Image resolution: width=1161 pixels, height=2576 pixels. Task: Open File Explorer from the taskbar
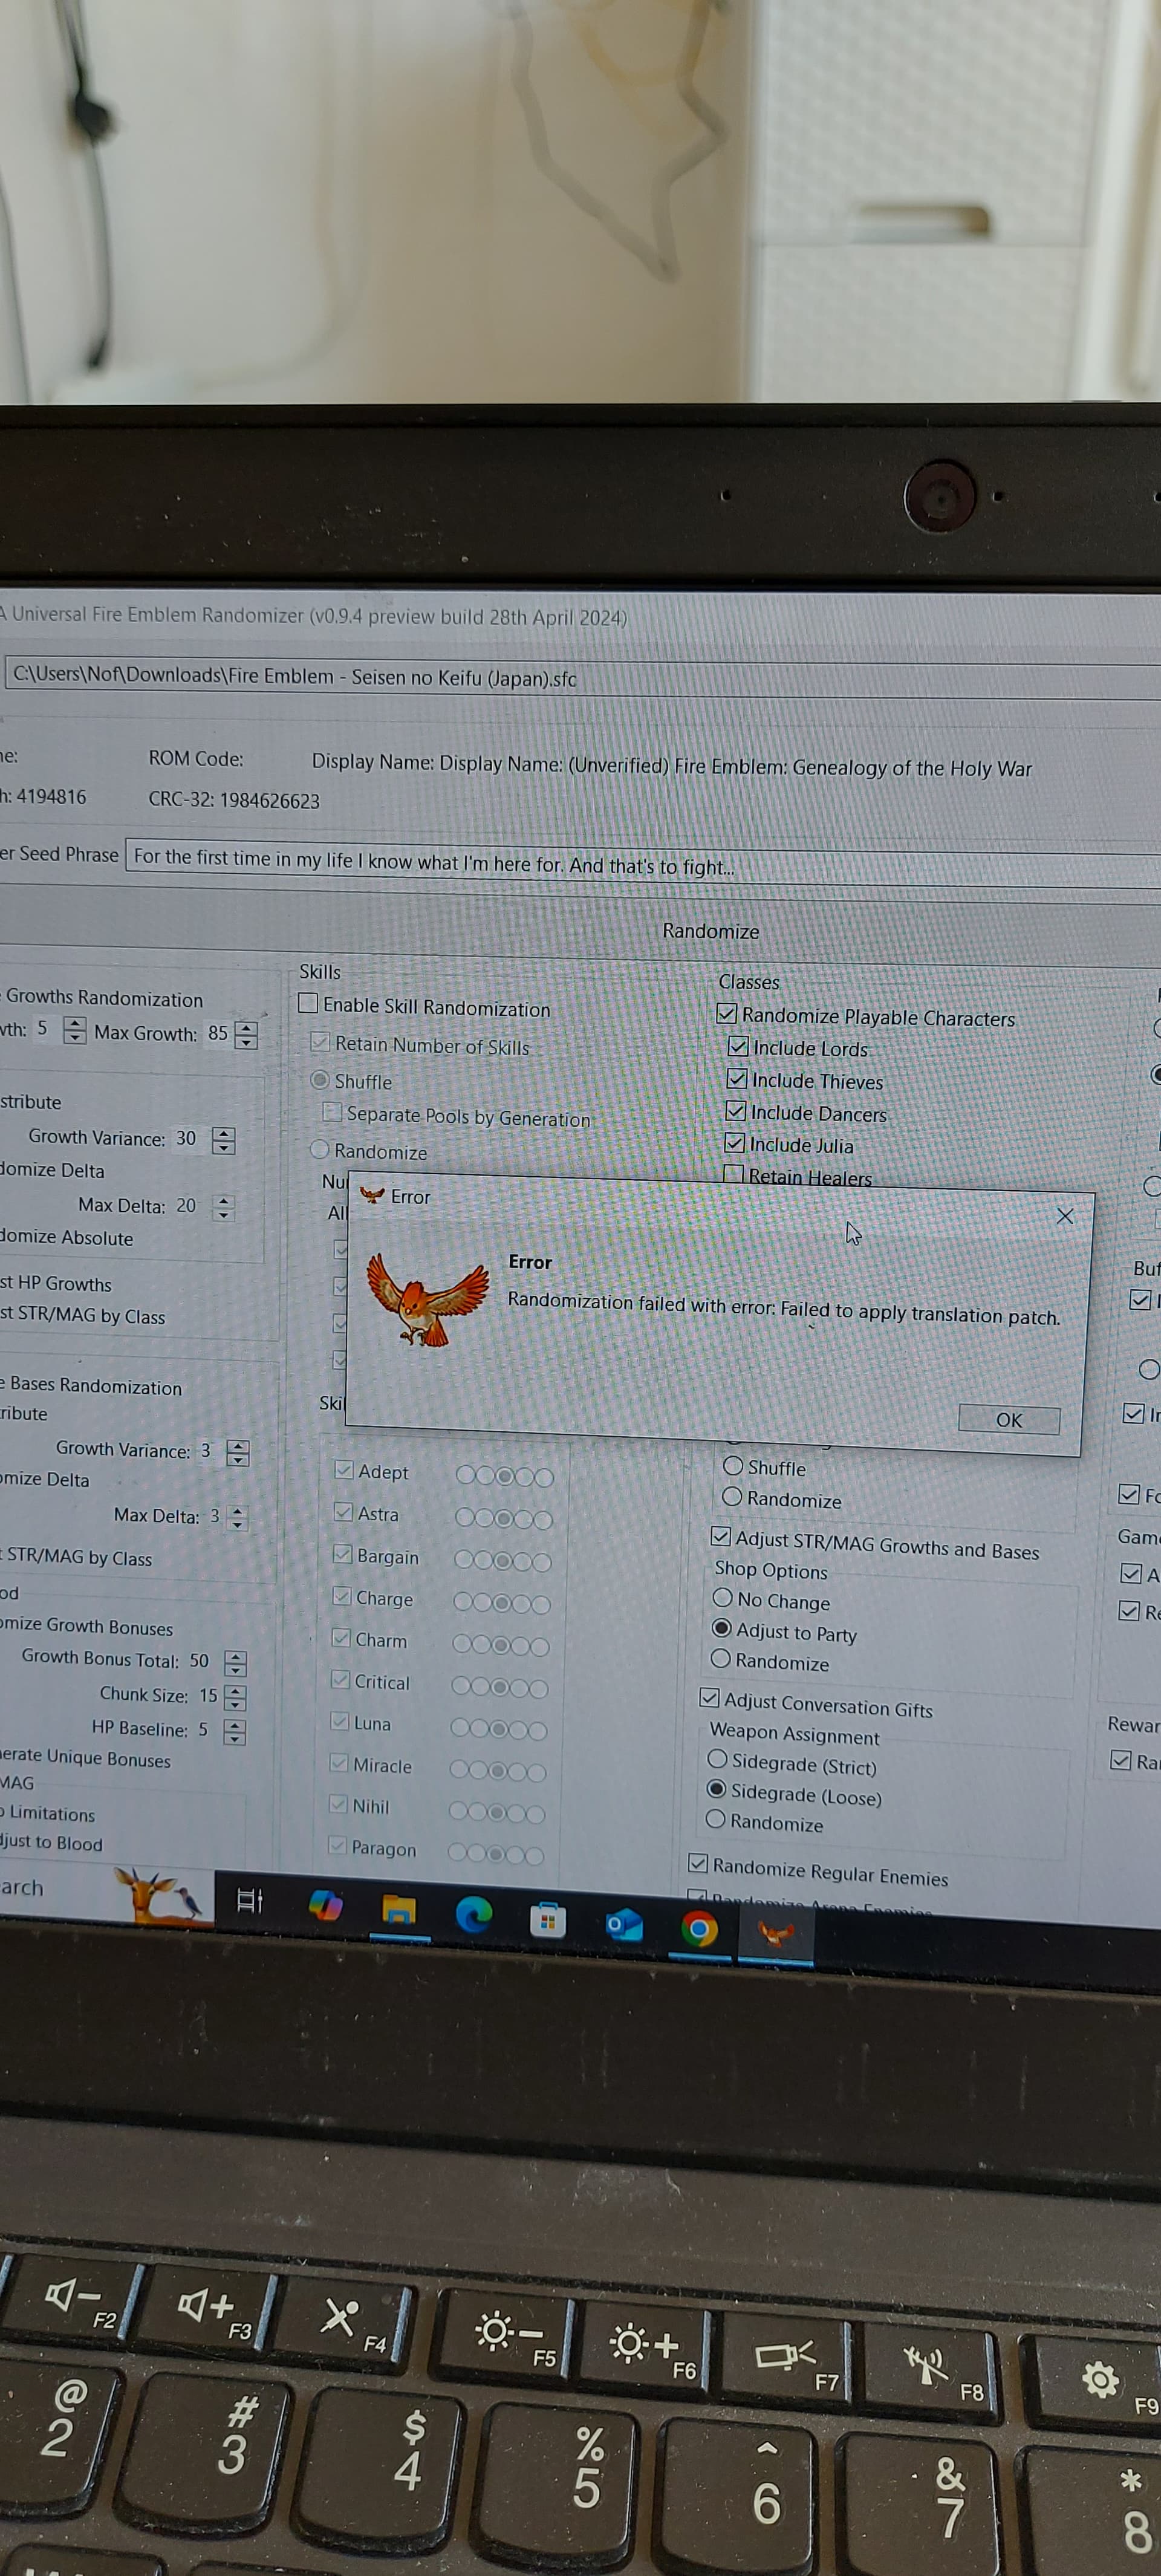pyautogui.click(x=399, y=1910)
